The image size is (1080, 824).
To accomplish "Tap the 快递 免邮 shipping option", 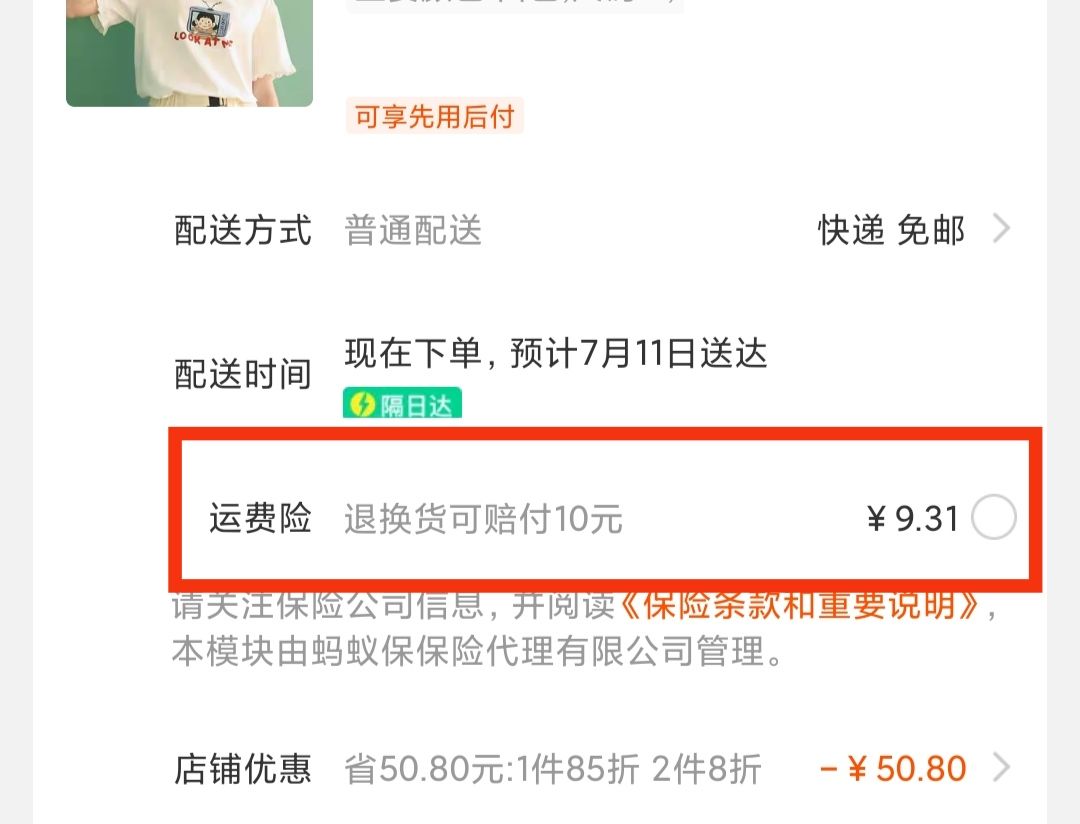I will tap(891, 229).
